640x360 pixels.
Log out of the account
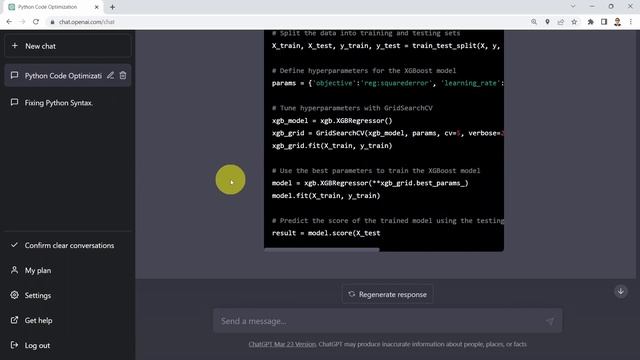pyautogui.click(x=68, y=345)
